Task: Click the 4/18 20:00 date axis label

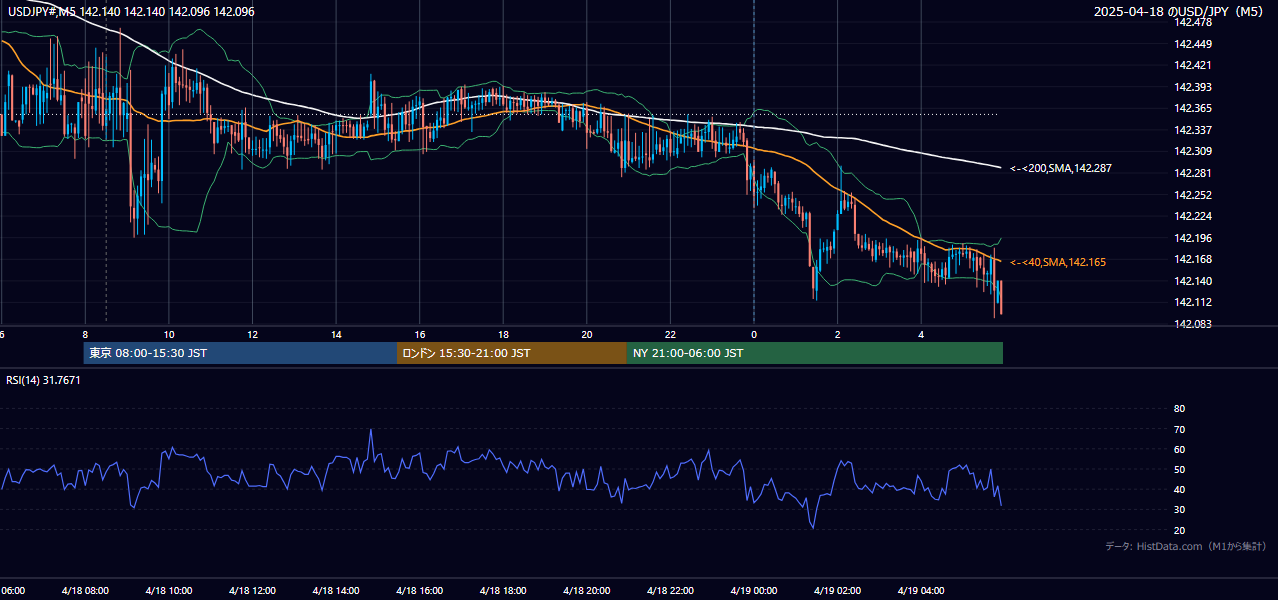Action: click(586, 590)
